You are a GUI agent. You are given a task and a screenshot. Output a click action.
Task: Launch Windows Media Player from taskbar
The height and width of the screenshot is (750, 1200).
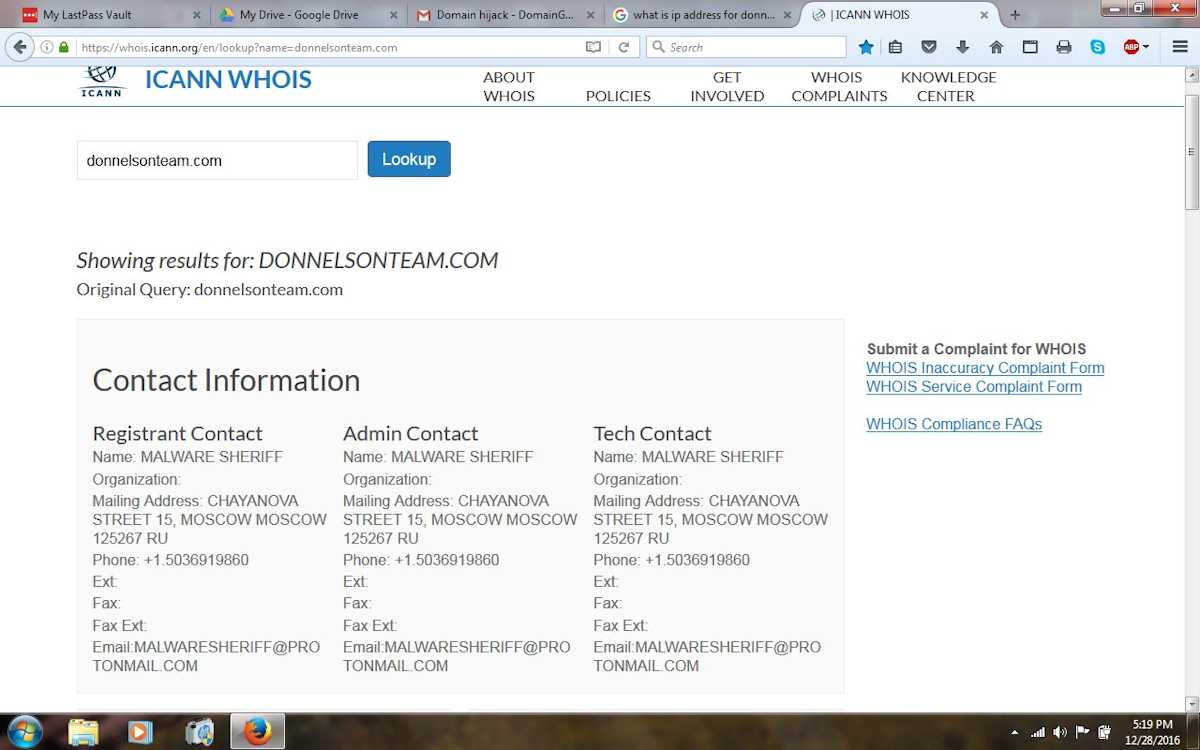tap(141, 732)
